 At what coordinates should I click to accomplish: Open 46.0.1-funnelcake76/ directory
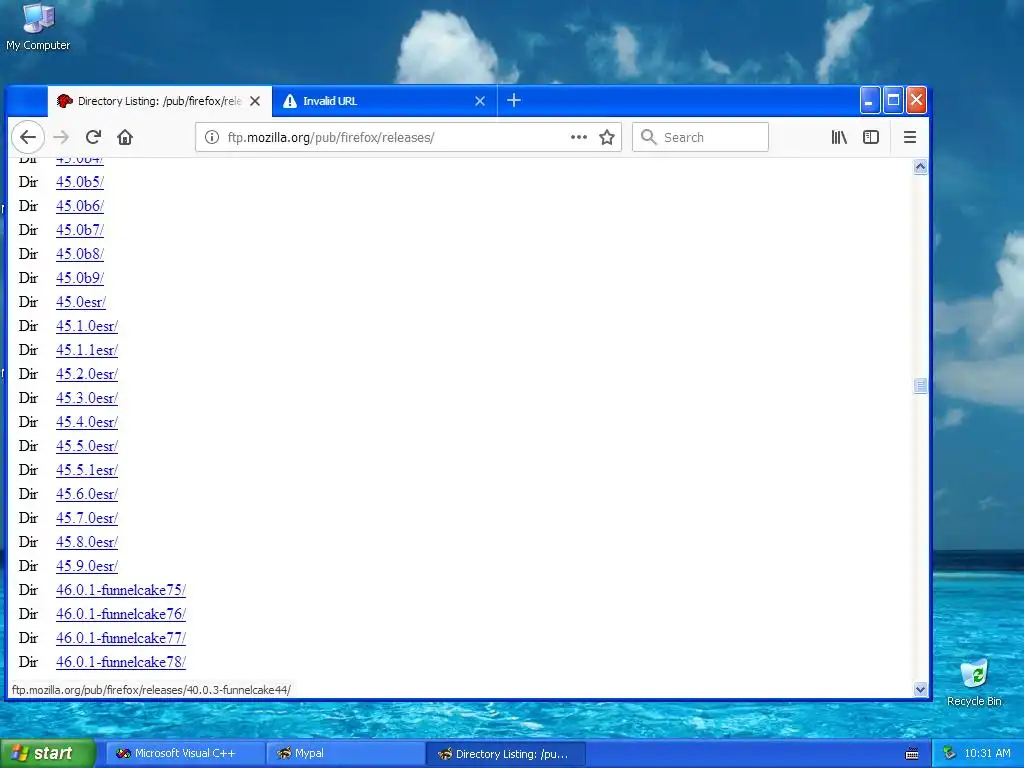point(121,614)
